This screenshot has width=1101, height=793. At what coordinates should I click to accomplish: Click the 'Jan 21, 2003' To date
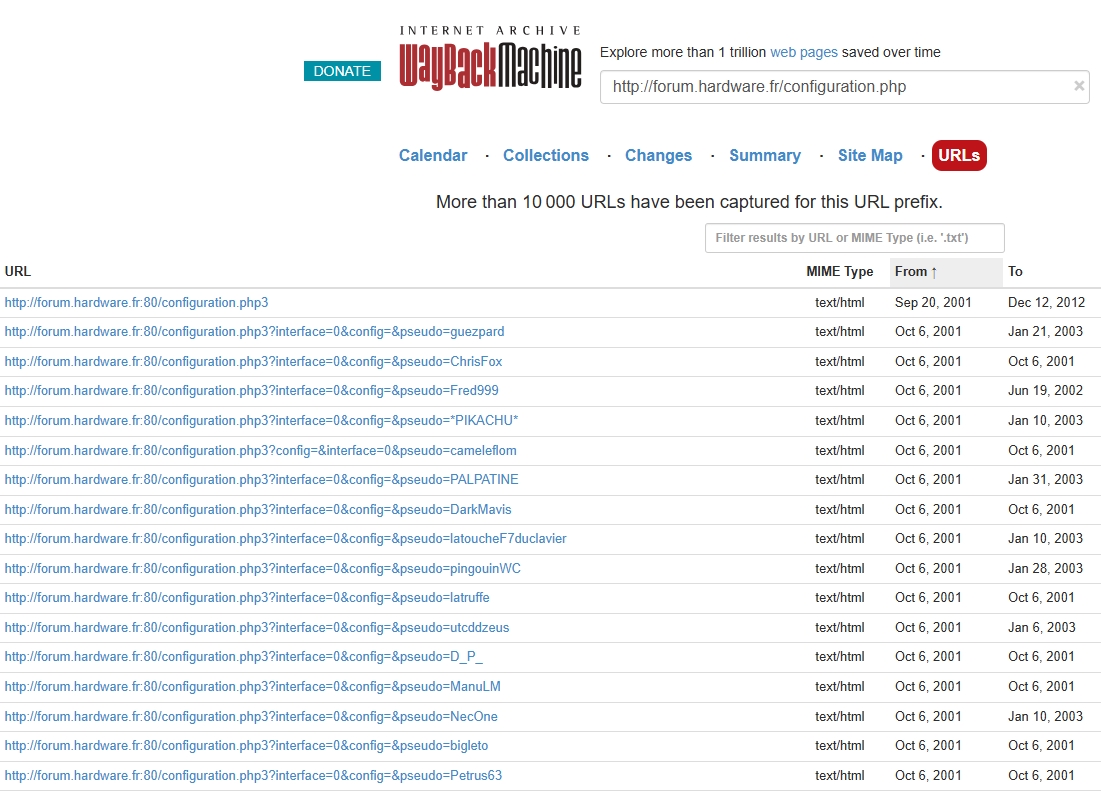(x=1046, y=332)
